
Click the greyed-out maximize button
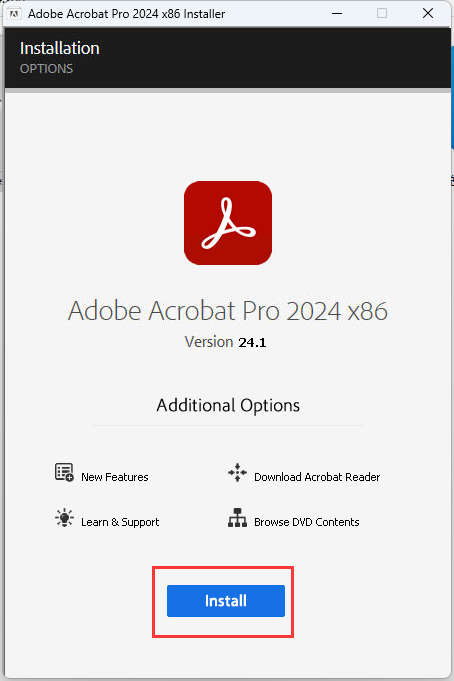click(382, 13)
